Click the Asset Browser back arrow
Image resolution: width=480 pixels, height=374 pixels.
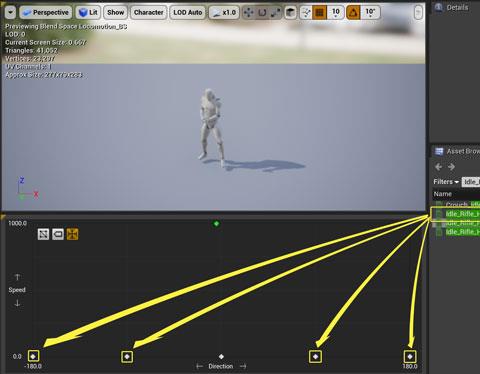[x=439, y=167]
